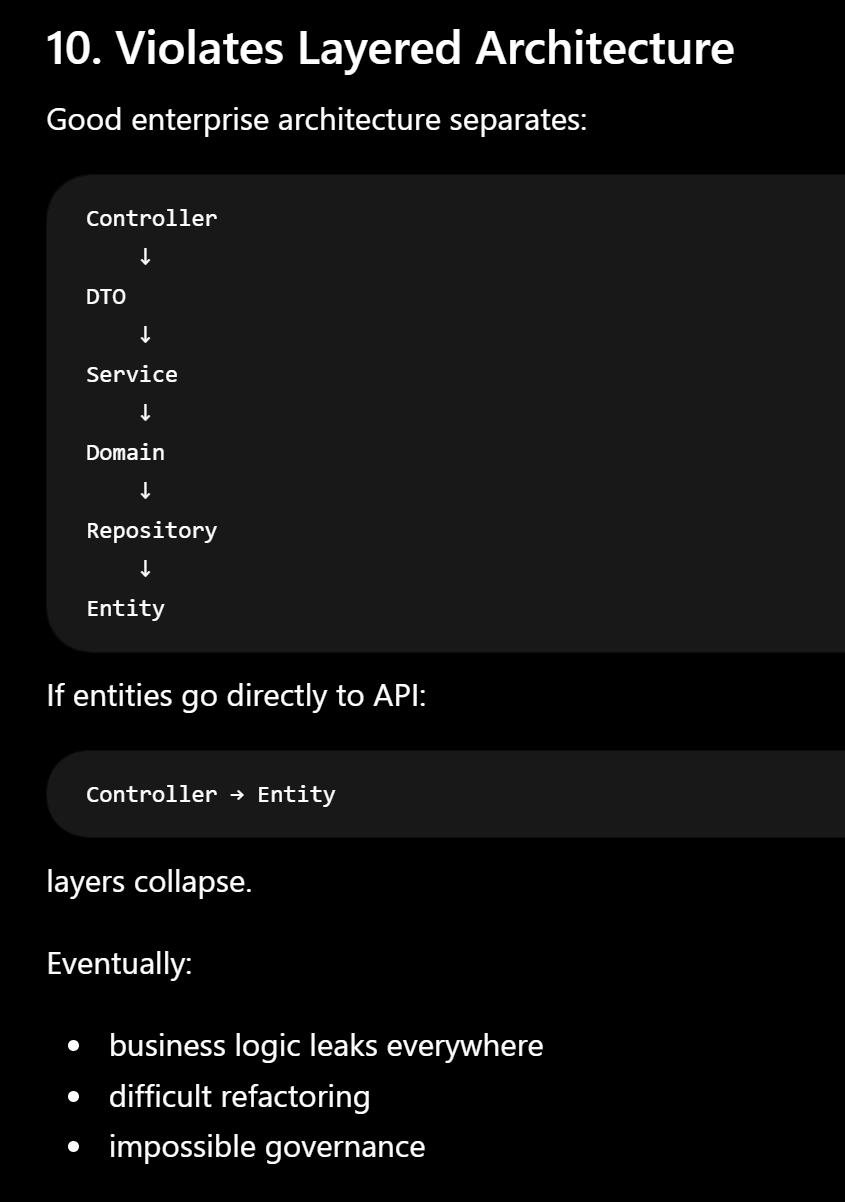Click the "10. Violates Layered Architecture" heading
The height and width of the screenshot is (1202, 845).
coord(390,49)
